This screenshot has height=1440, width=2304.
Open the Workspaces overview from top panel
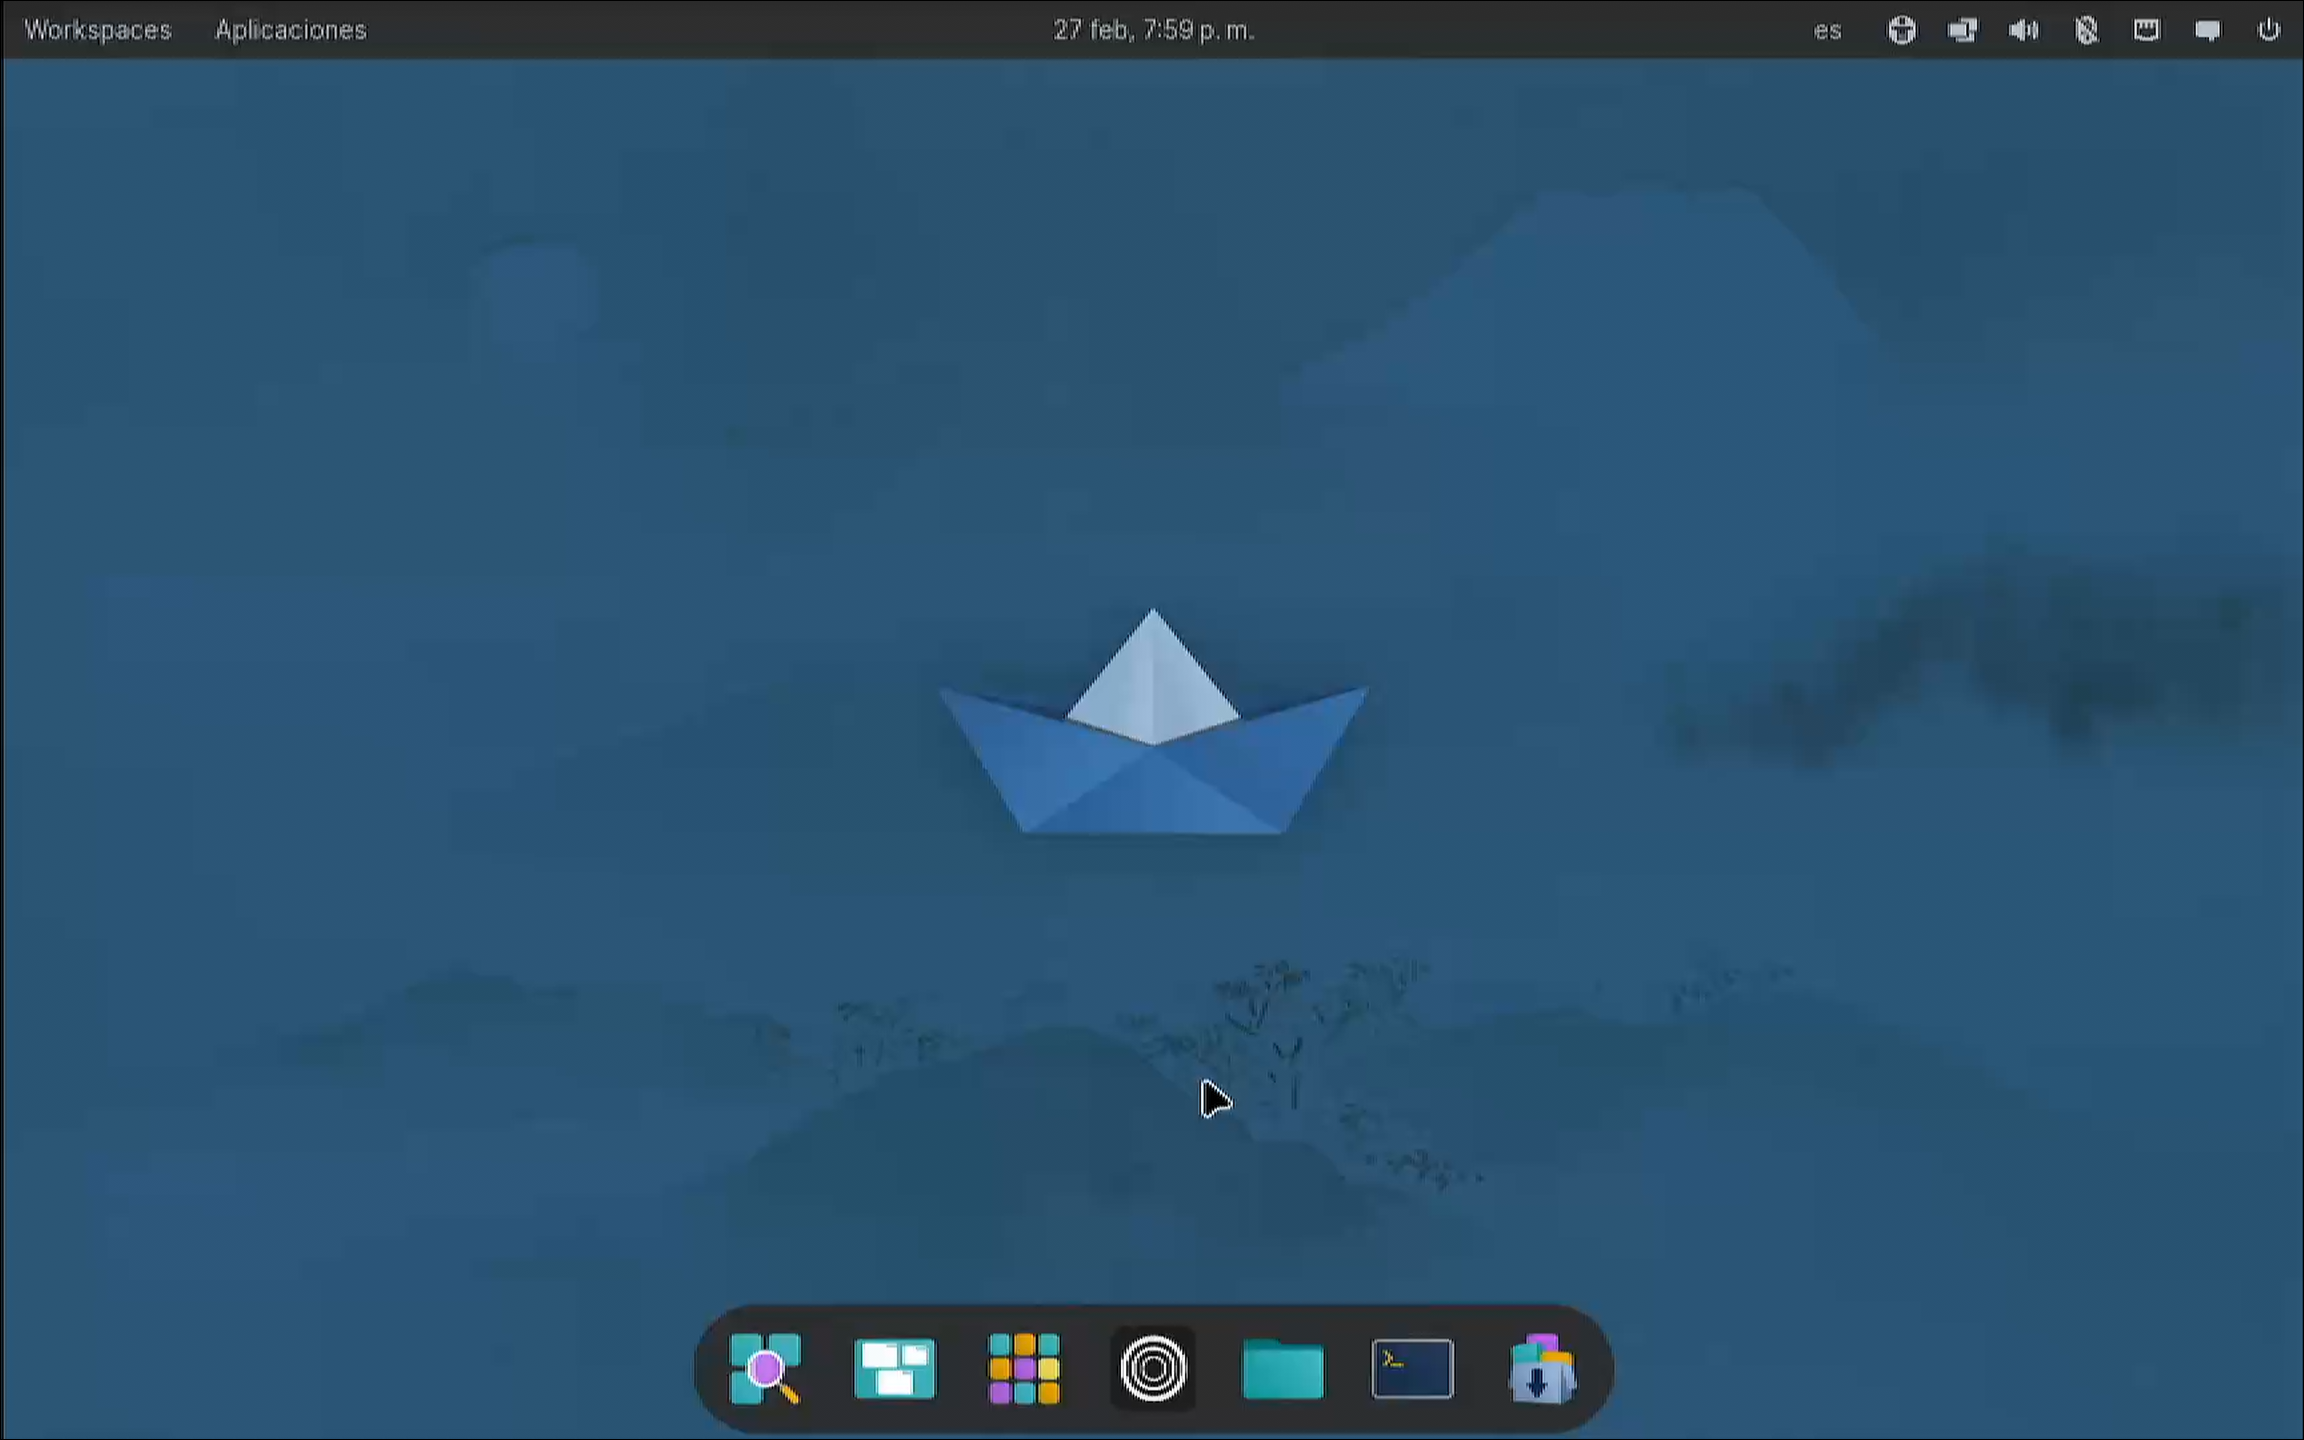click(98, 30)
